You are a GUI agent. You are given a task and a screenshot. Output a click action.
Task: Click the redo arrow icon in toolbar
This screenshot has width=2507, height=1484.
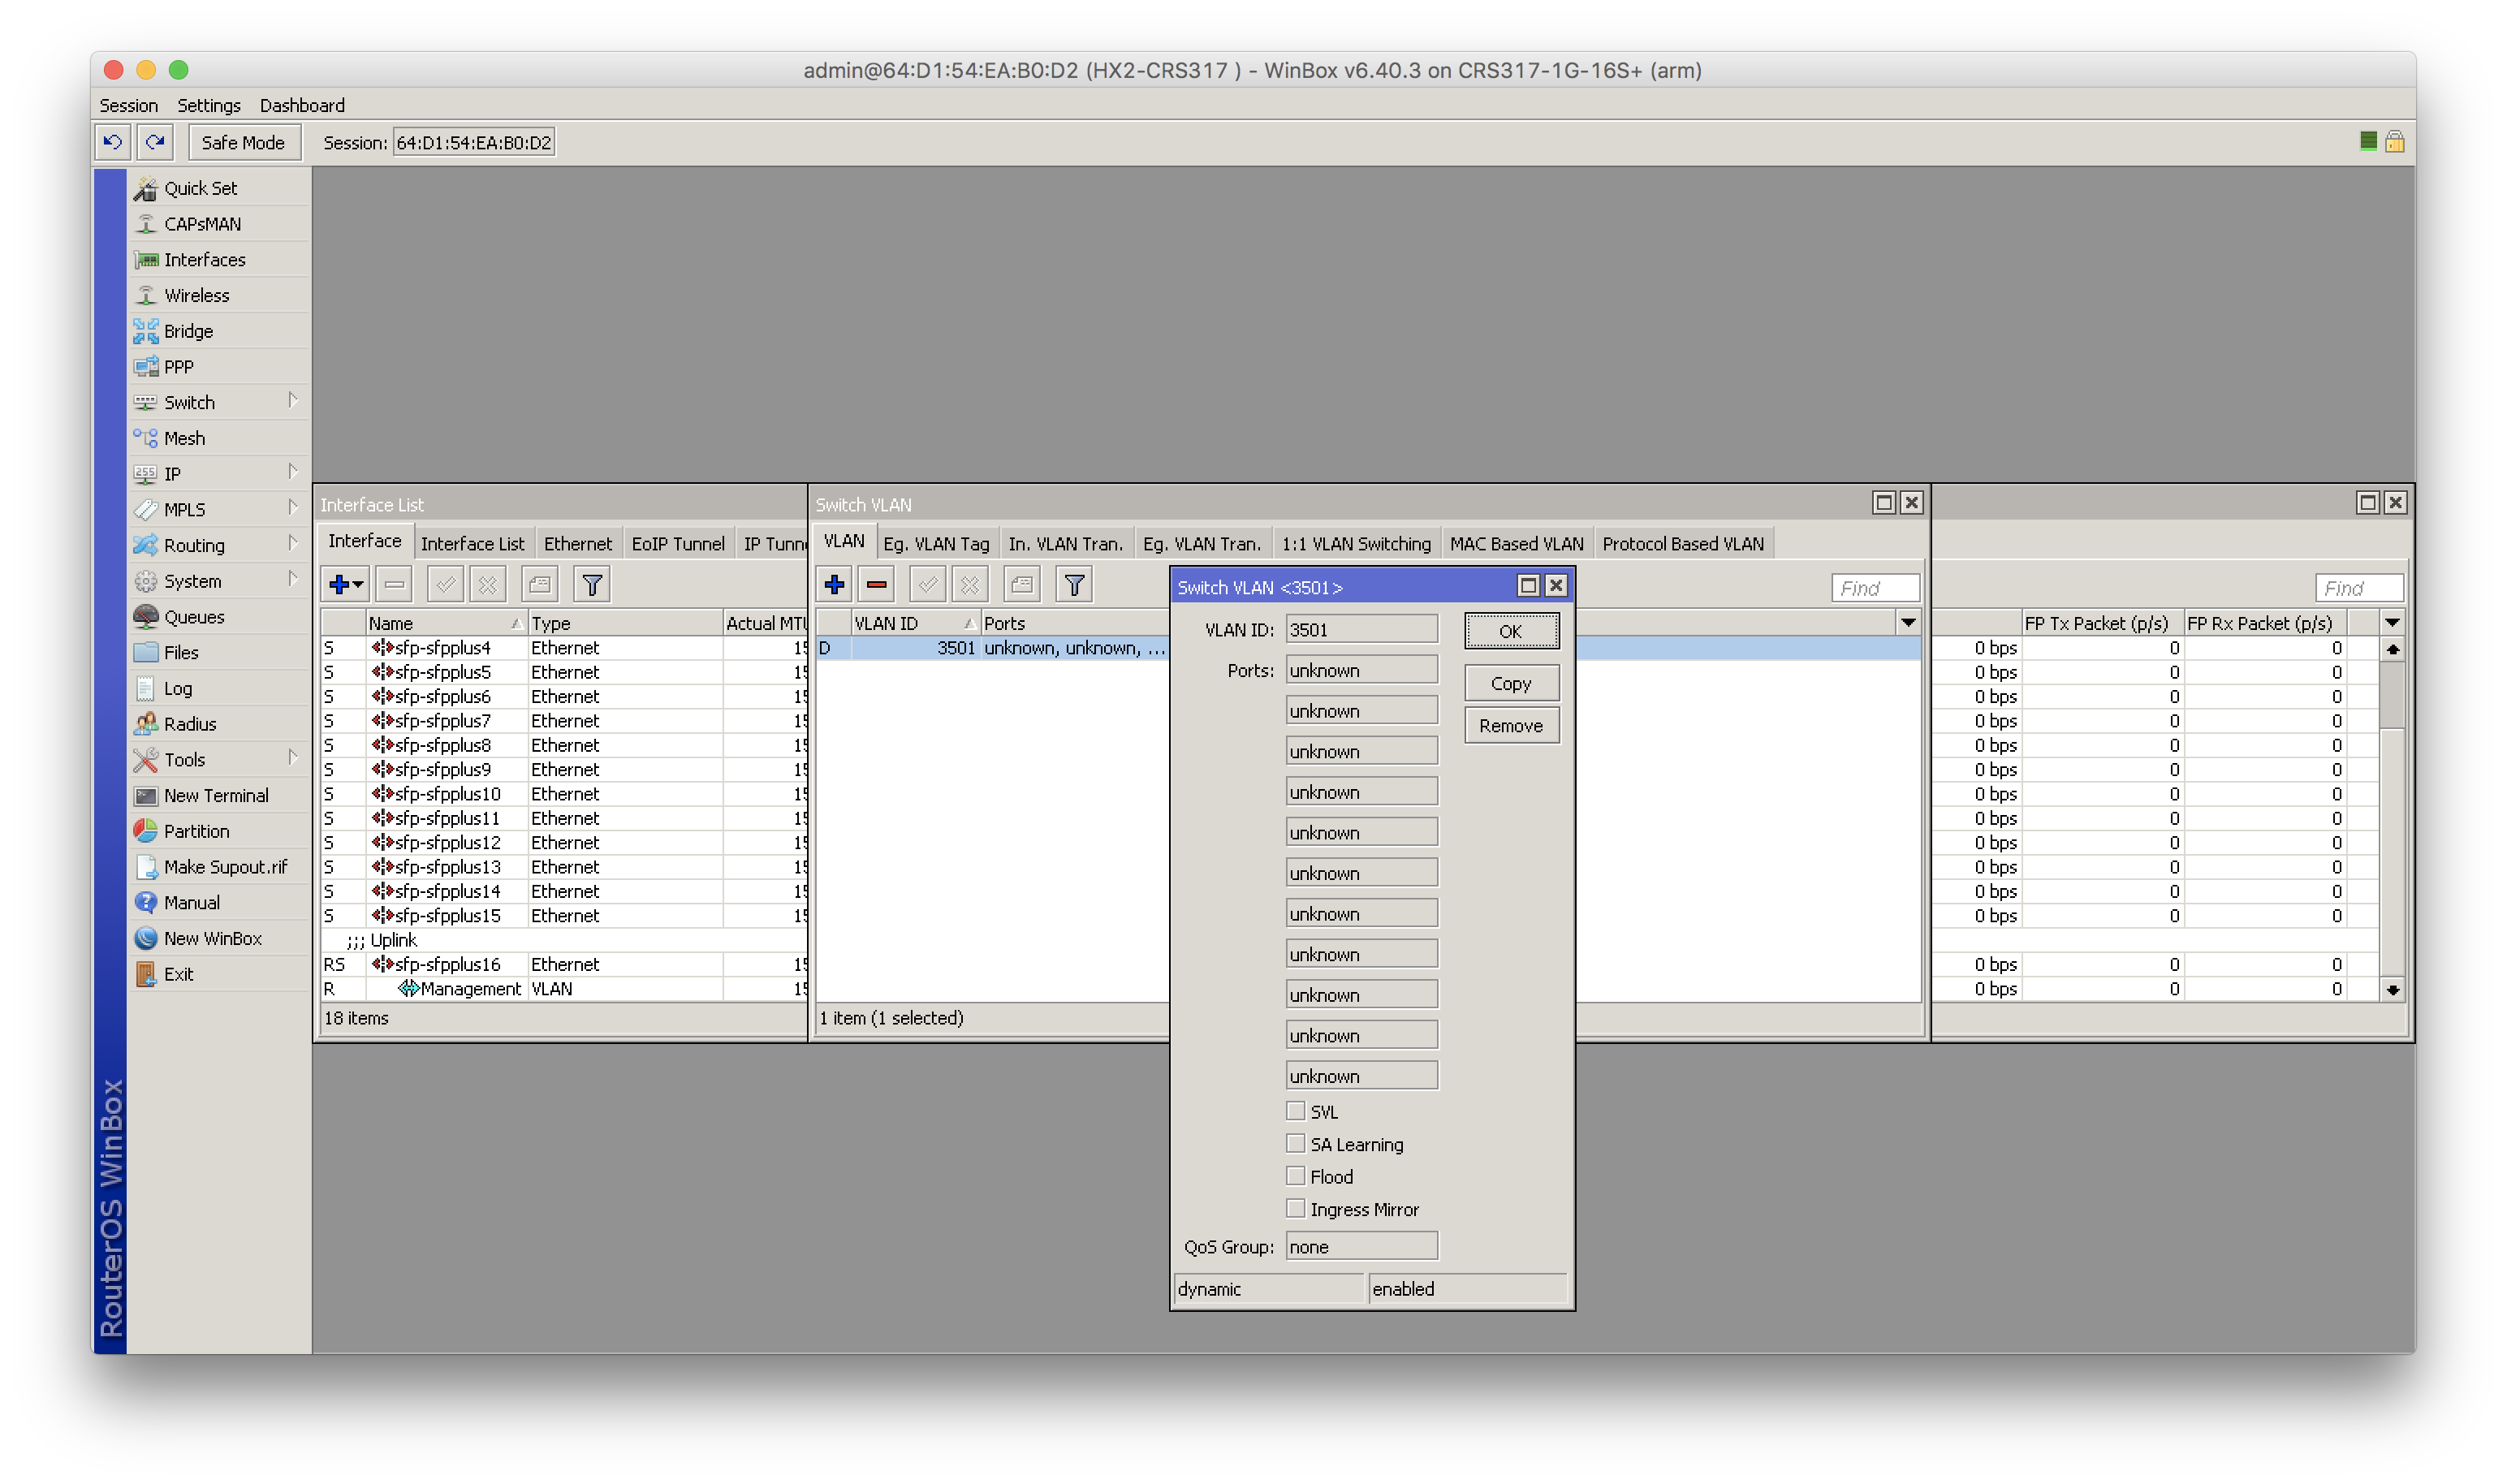(155, 142)
